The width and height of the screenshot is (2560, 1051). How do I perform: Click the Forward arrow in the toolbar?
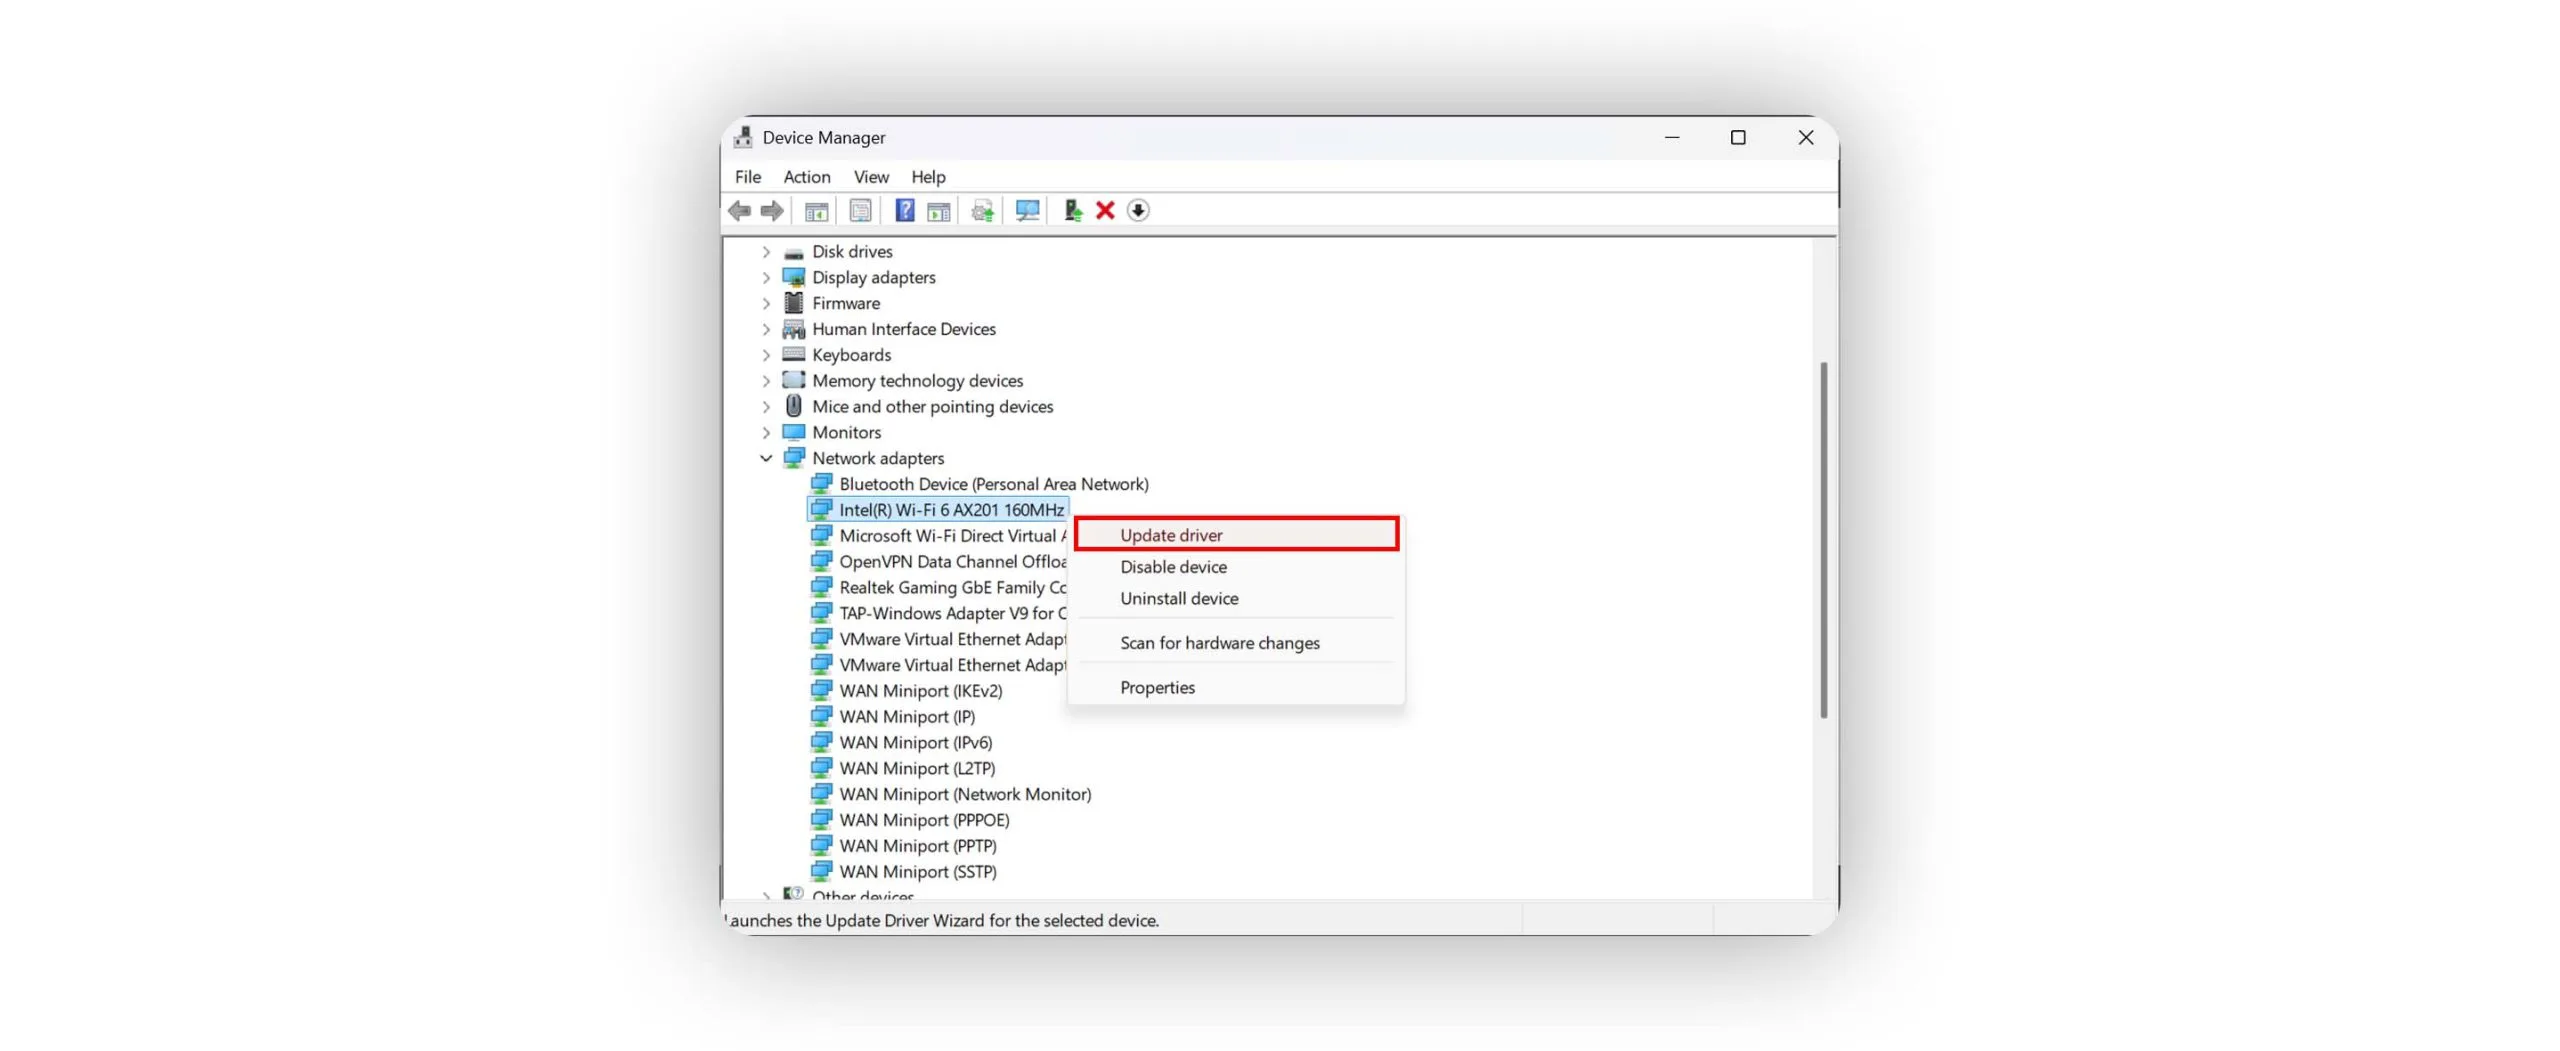click(x=771, y=211)
